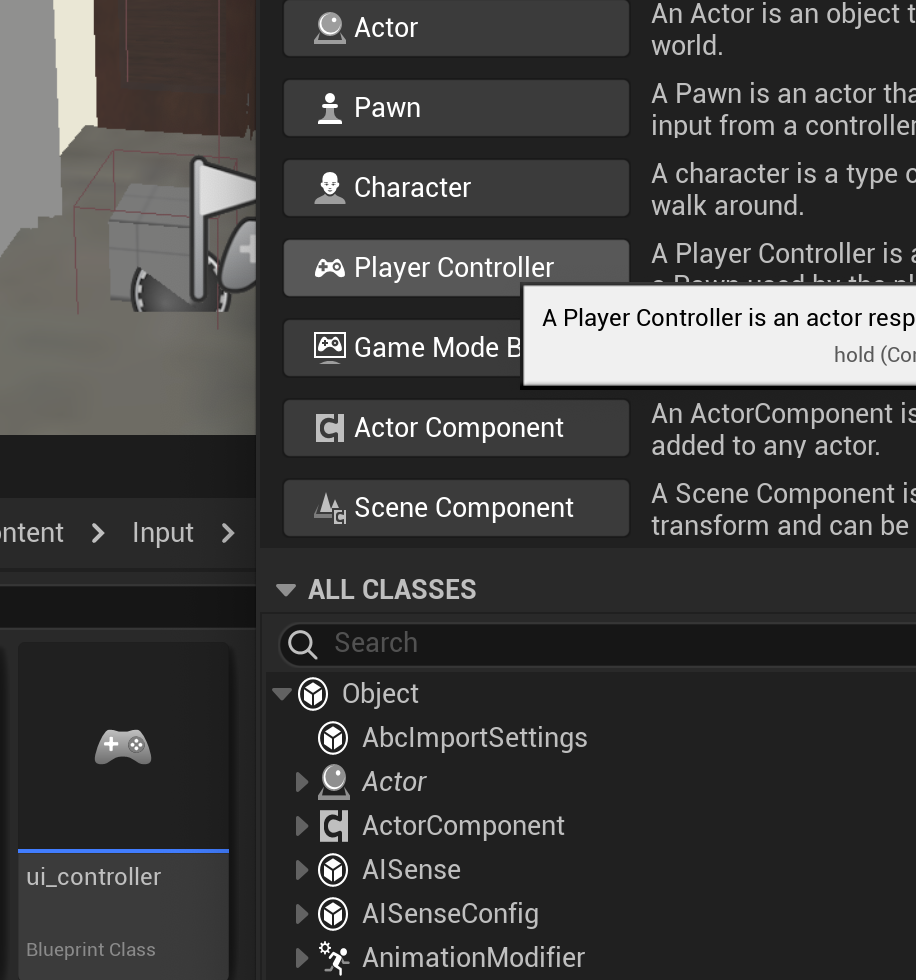
Task: Choose Scene Component as the parent class
Action: click(456, 508)
